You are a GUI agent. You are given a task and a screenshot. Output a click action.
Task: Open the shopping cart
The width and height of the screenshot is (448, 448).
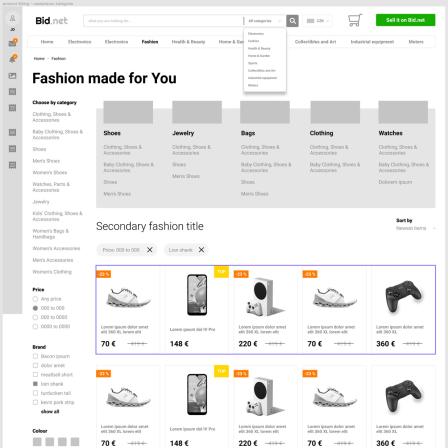point(355,20)
